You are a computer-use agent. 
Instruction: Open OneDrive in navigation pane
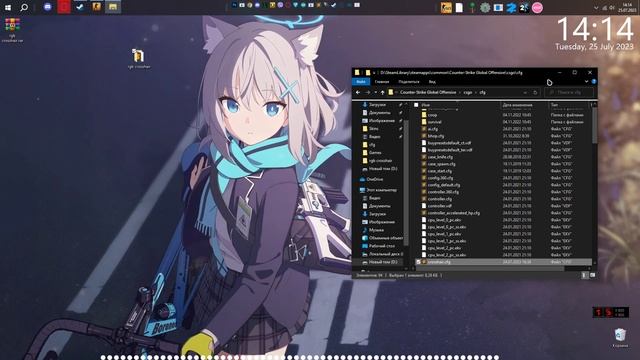(x=374, y=179)
